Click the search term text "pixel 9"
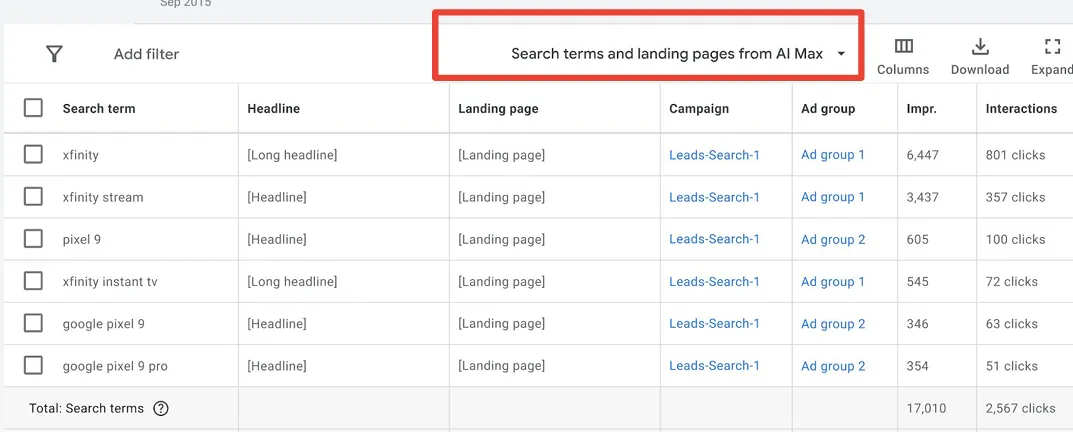The height and width of the screenshot is (432, 1073). pyautogui.click(x=82, y=240)
